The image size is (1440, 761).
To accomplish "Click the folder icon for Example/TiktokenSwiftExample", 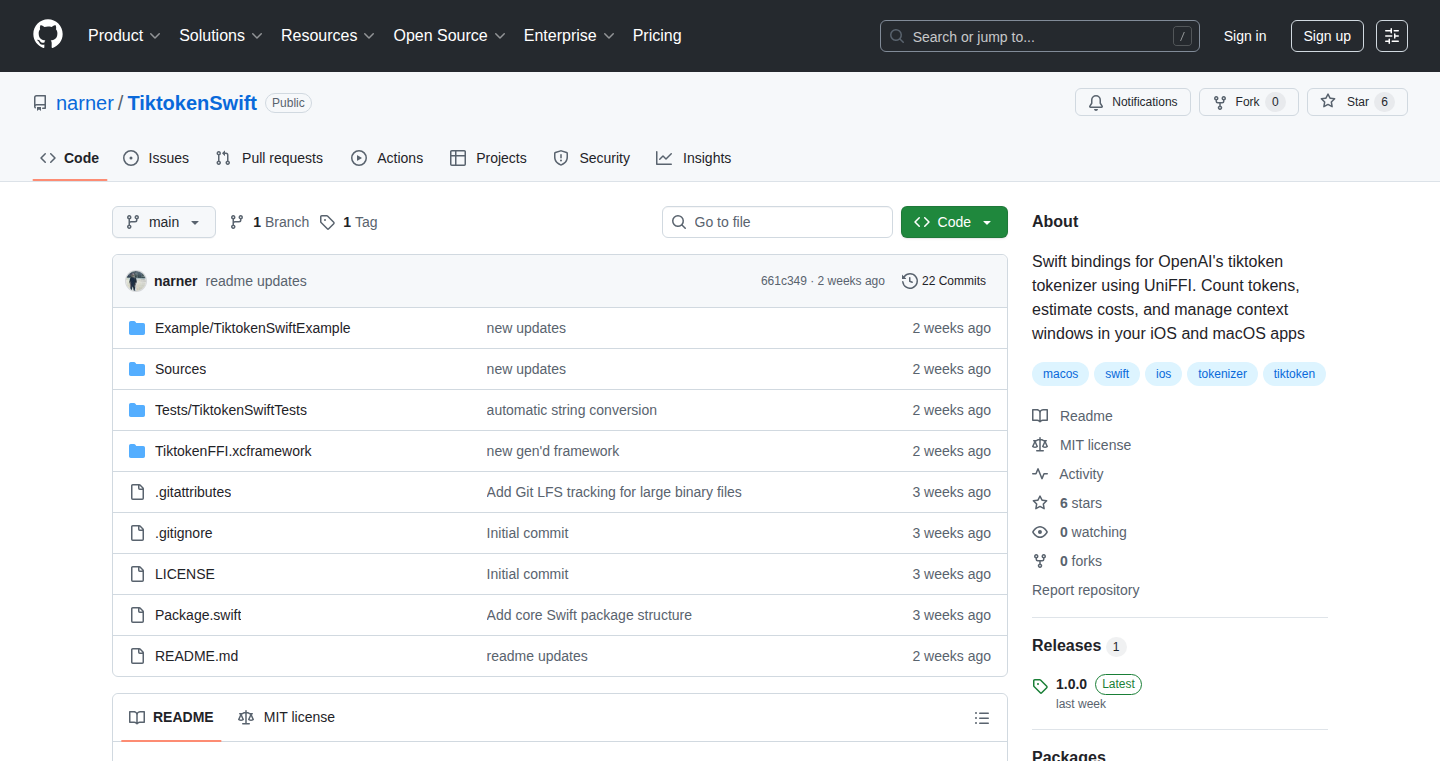I will [x=137, y=328].
